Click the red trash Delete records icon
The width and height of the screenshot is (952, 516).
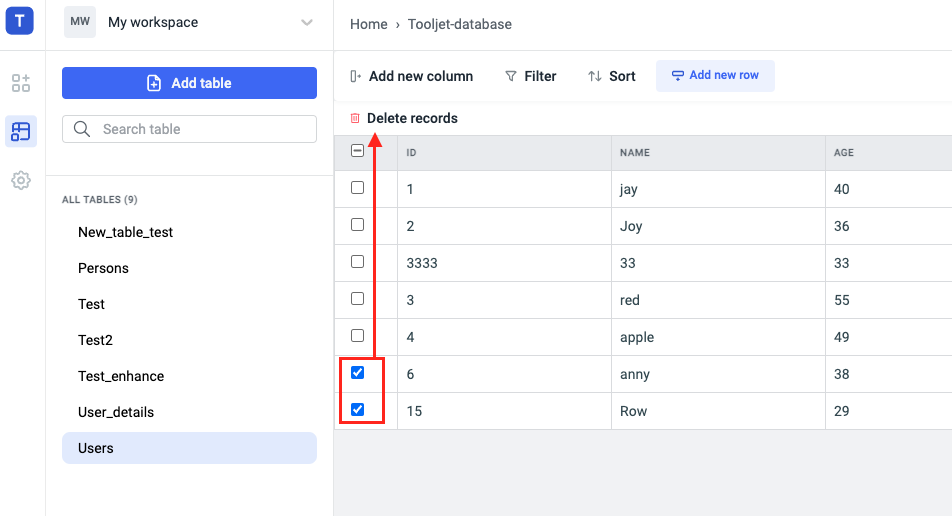coord(355,118)
